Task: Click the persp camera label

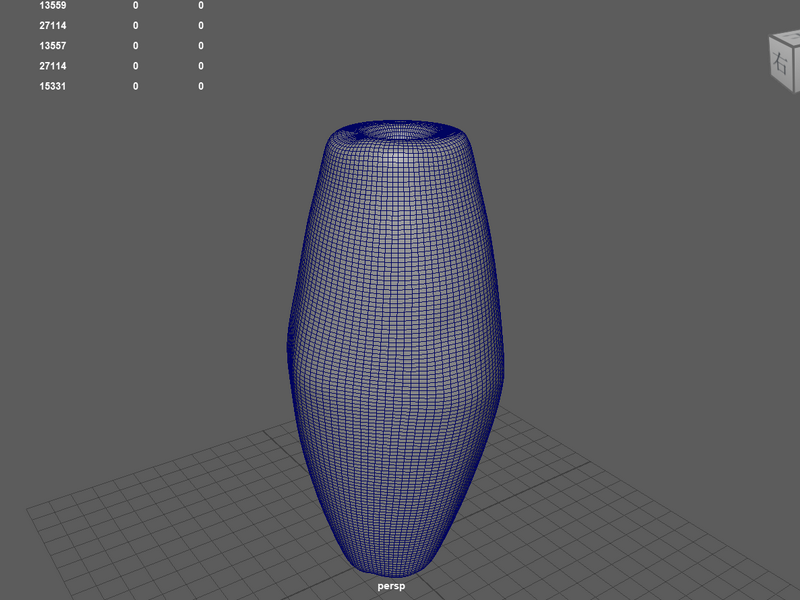Action: click(391, 586)
